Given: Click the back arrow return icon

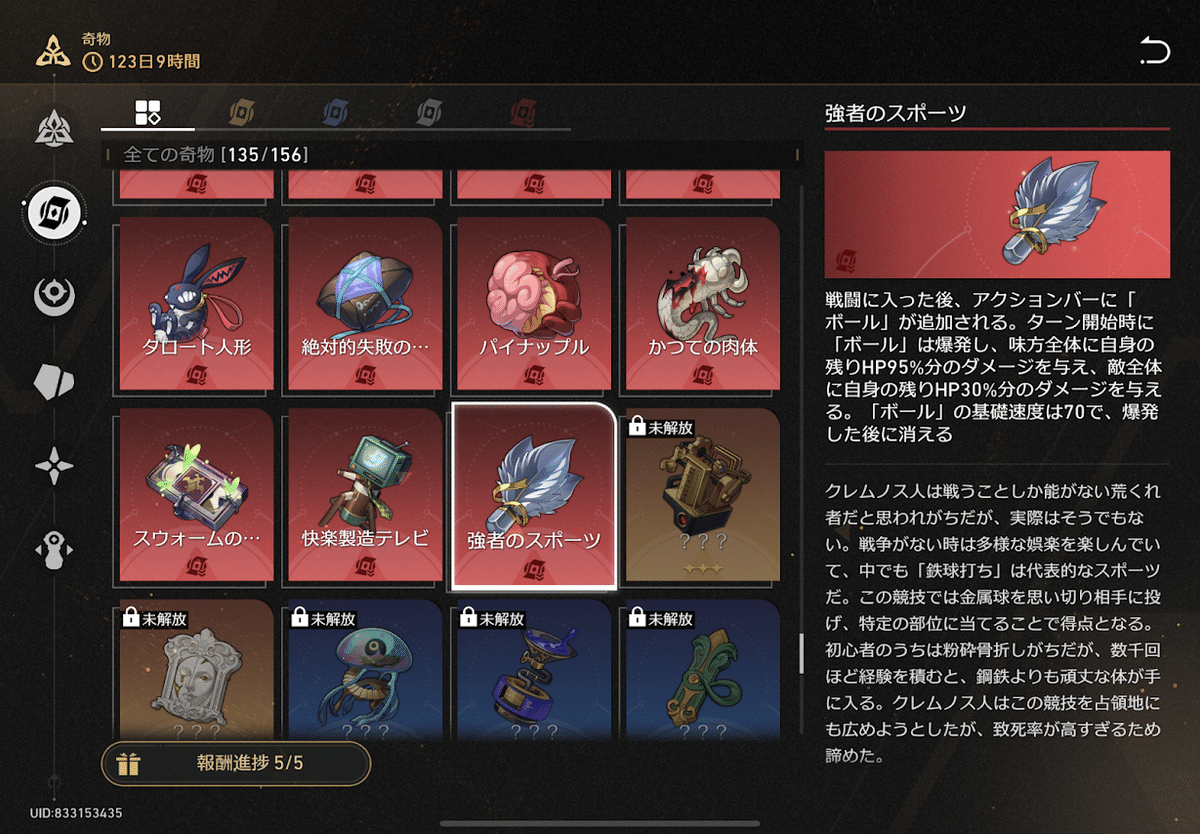Looking at the screenshot, I should pyautogui.click(x=1154, y=50).
